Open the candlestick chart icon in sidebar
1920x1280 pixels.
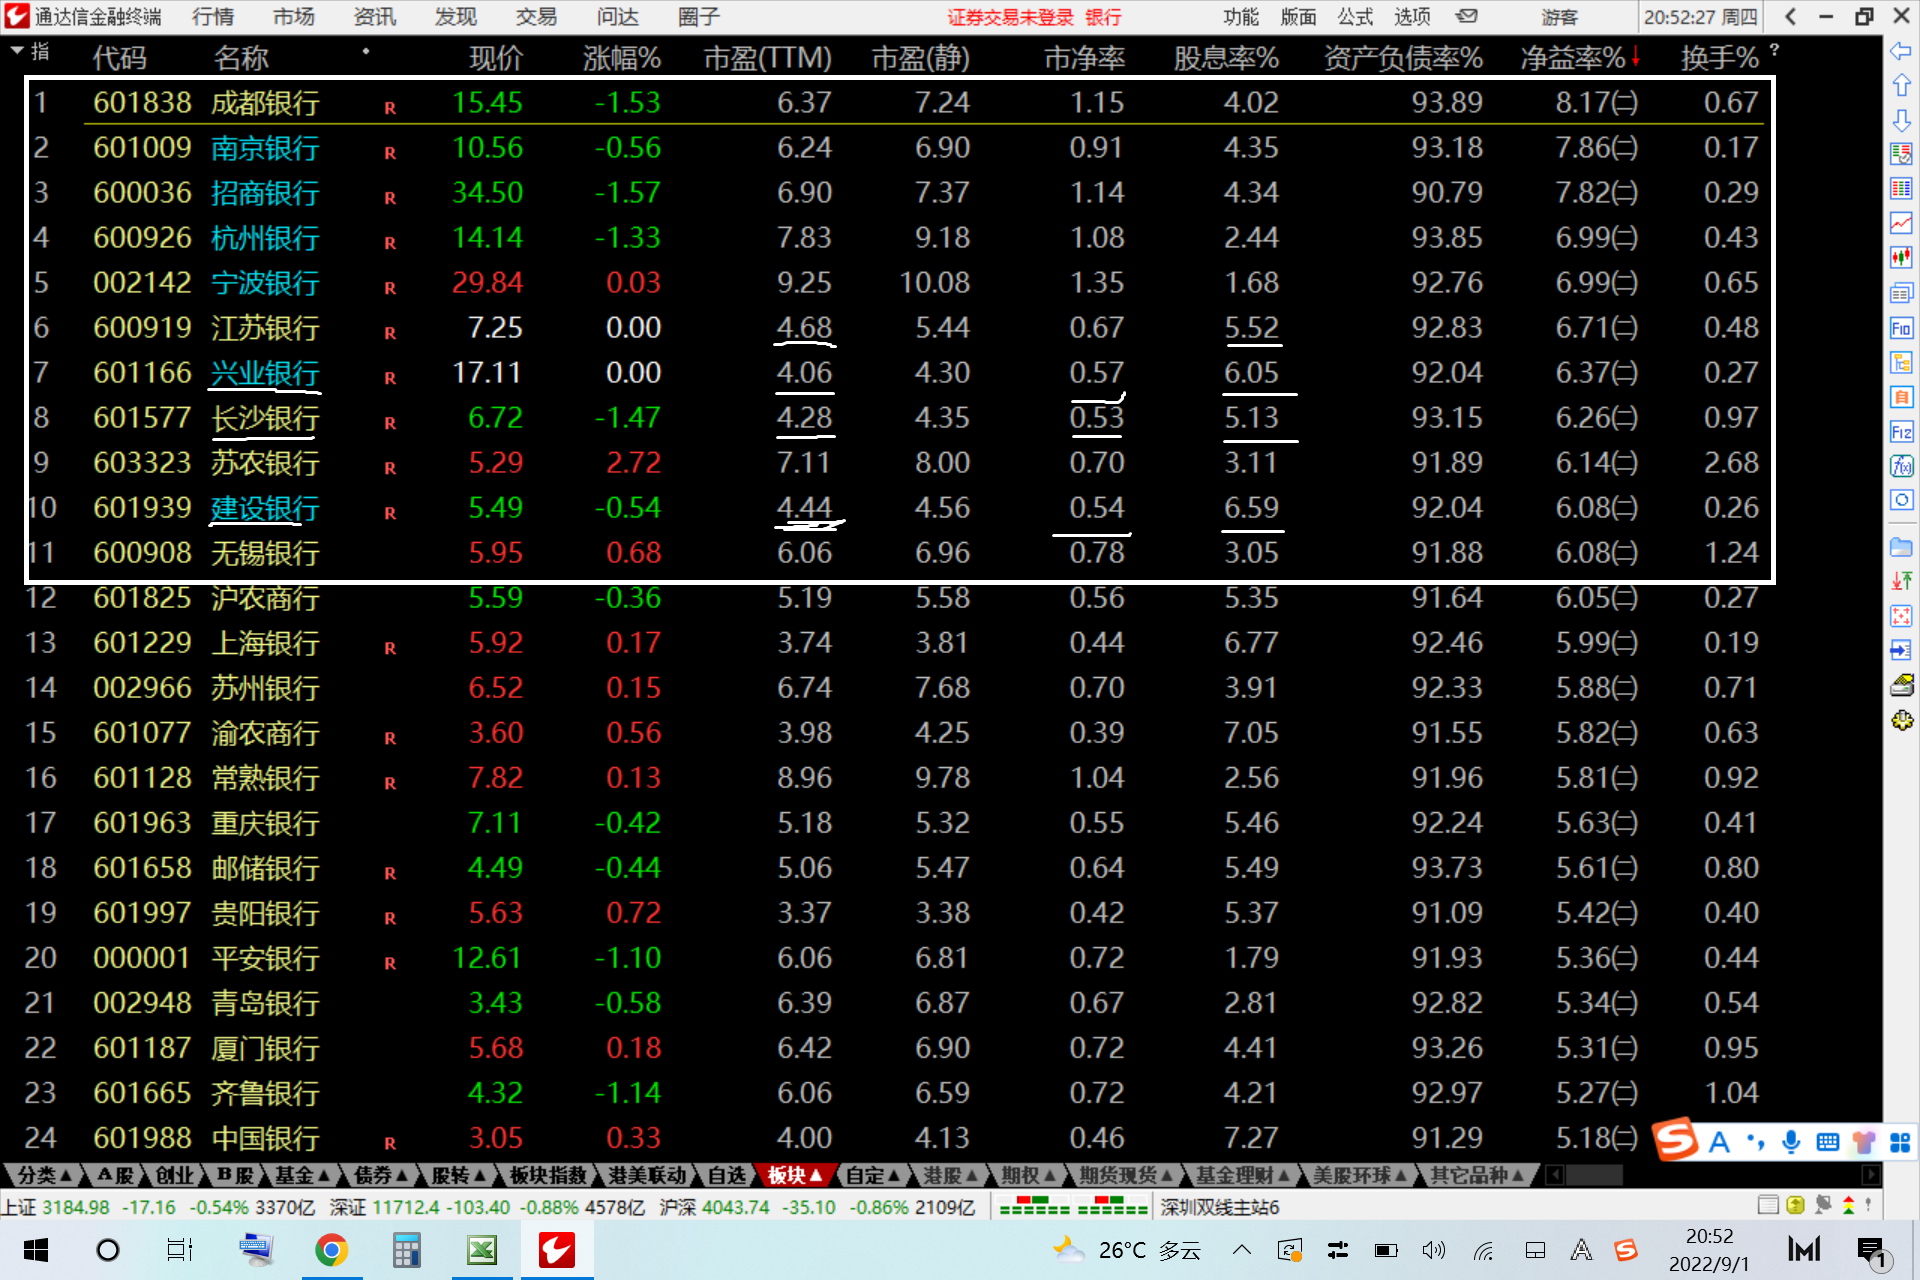pyautogui.click(x=1901, y=257)
